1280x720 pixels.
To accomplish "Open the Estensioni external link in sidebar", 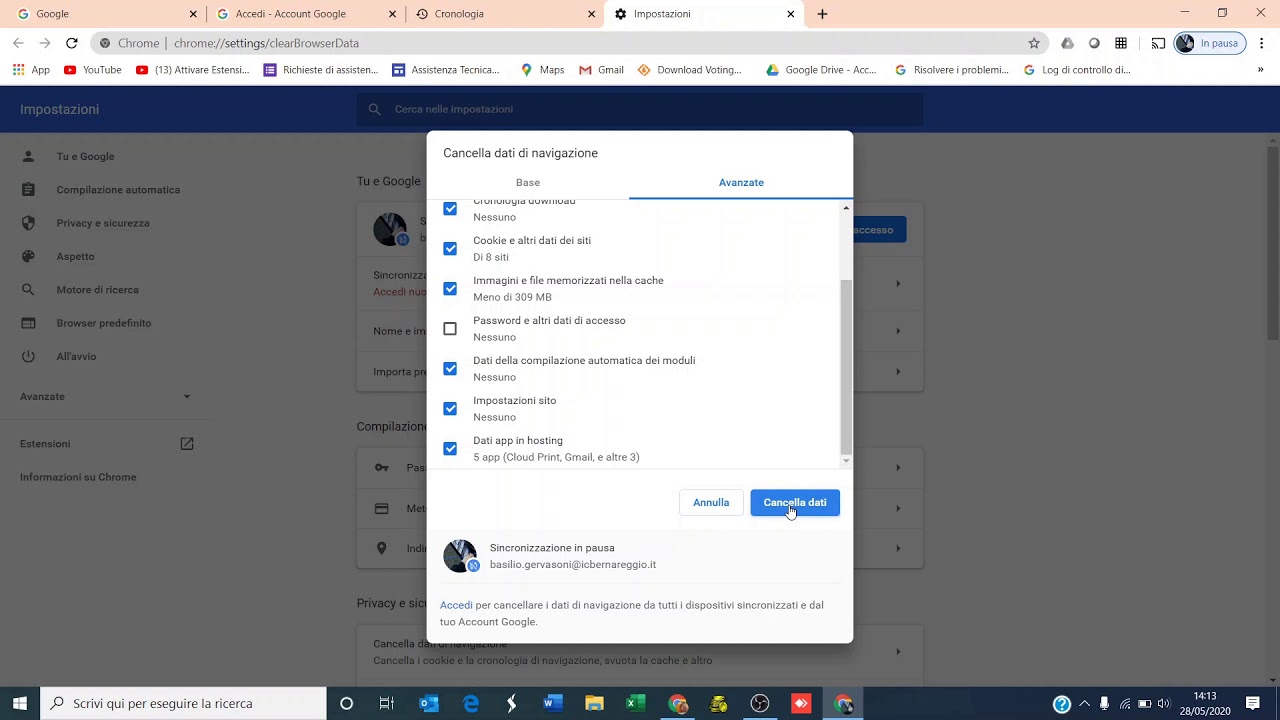I will tap(187, 443).
